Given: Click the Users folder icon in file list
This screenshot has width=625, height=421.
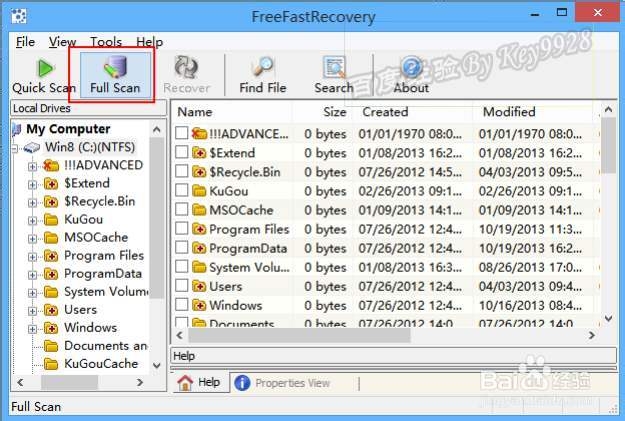Looking at the screenshot, I should (x=199, y=286).
